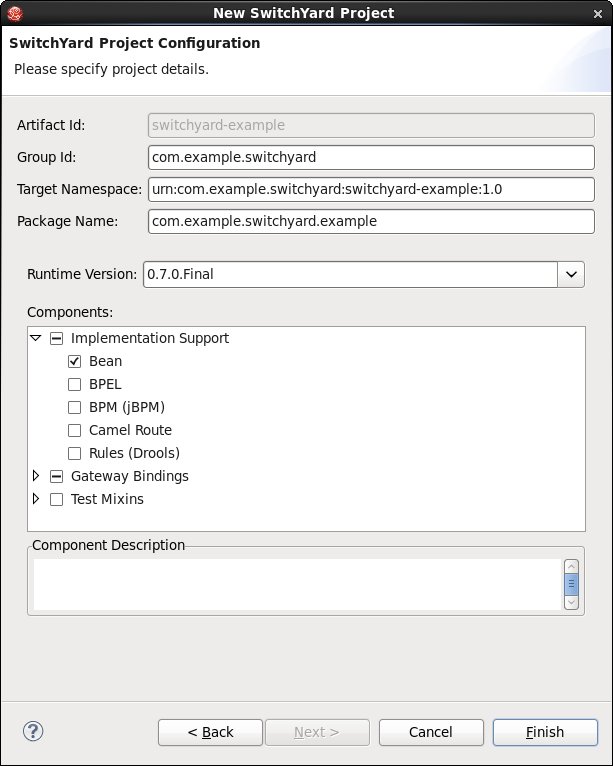Select the Camel Route row label
Screen dimensions: 613x766
coord(130,430)
